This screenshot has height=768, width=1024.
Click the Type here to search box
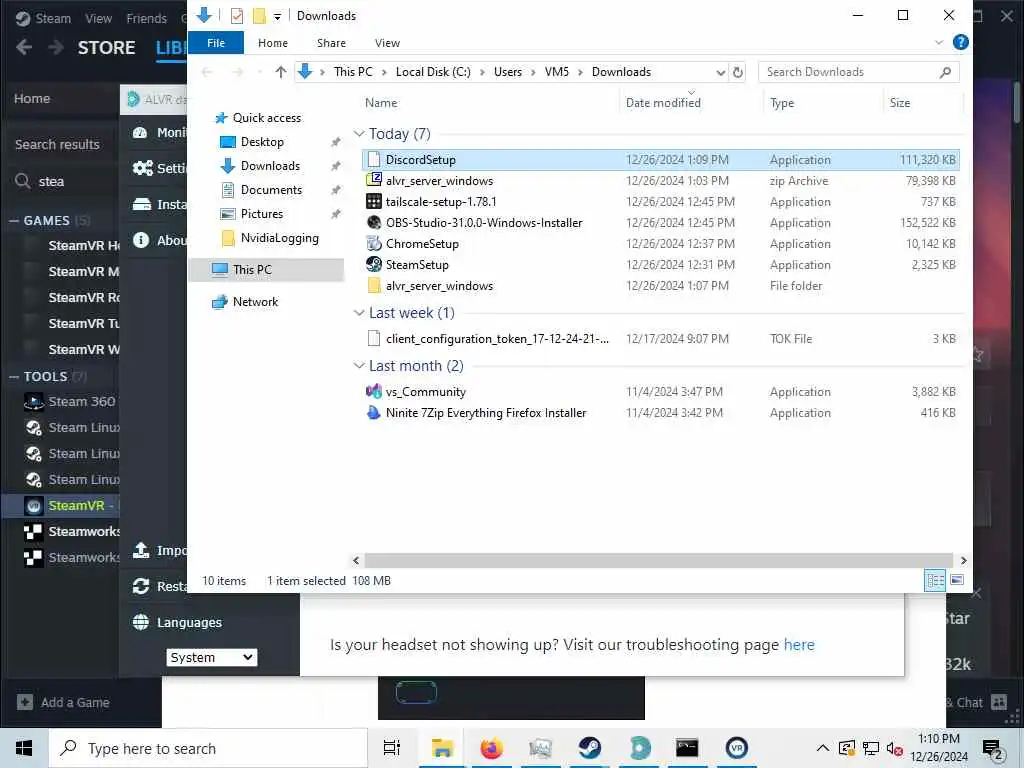point(208,748)
